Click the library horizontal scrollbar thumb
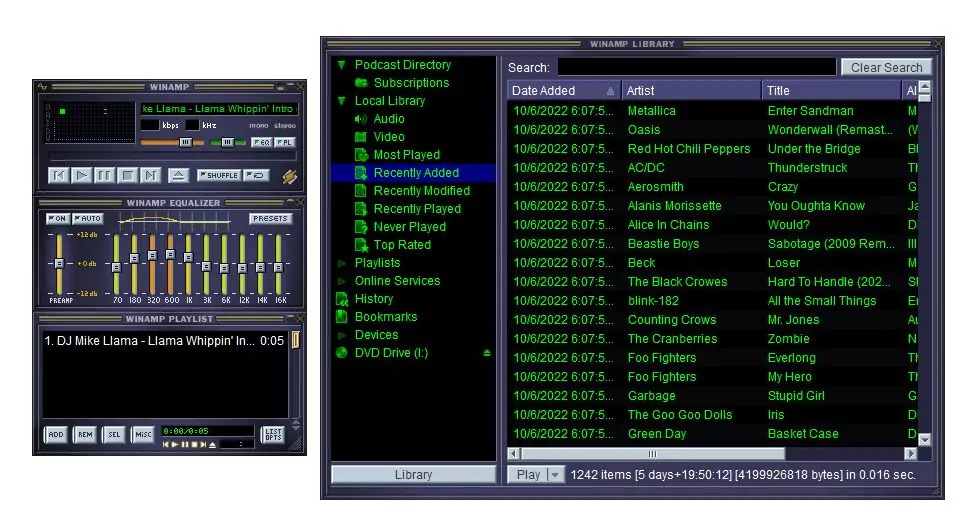This screenshot has width=958, height=514. [653, 454]
